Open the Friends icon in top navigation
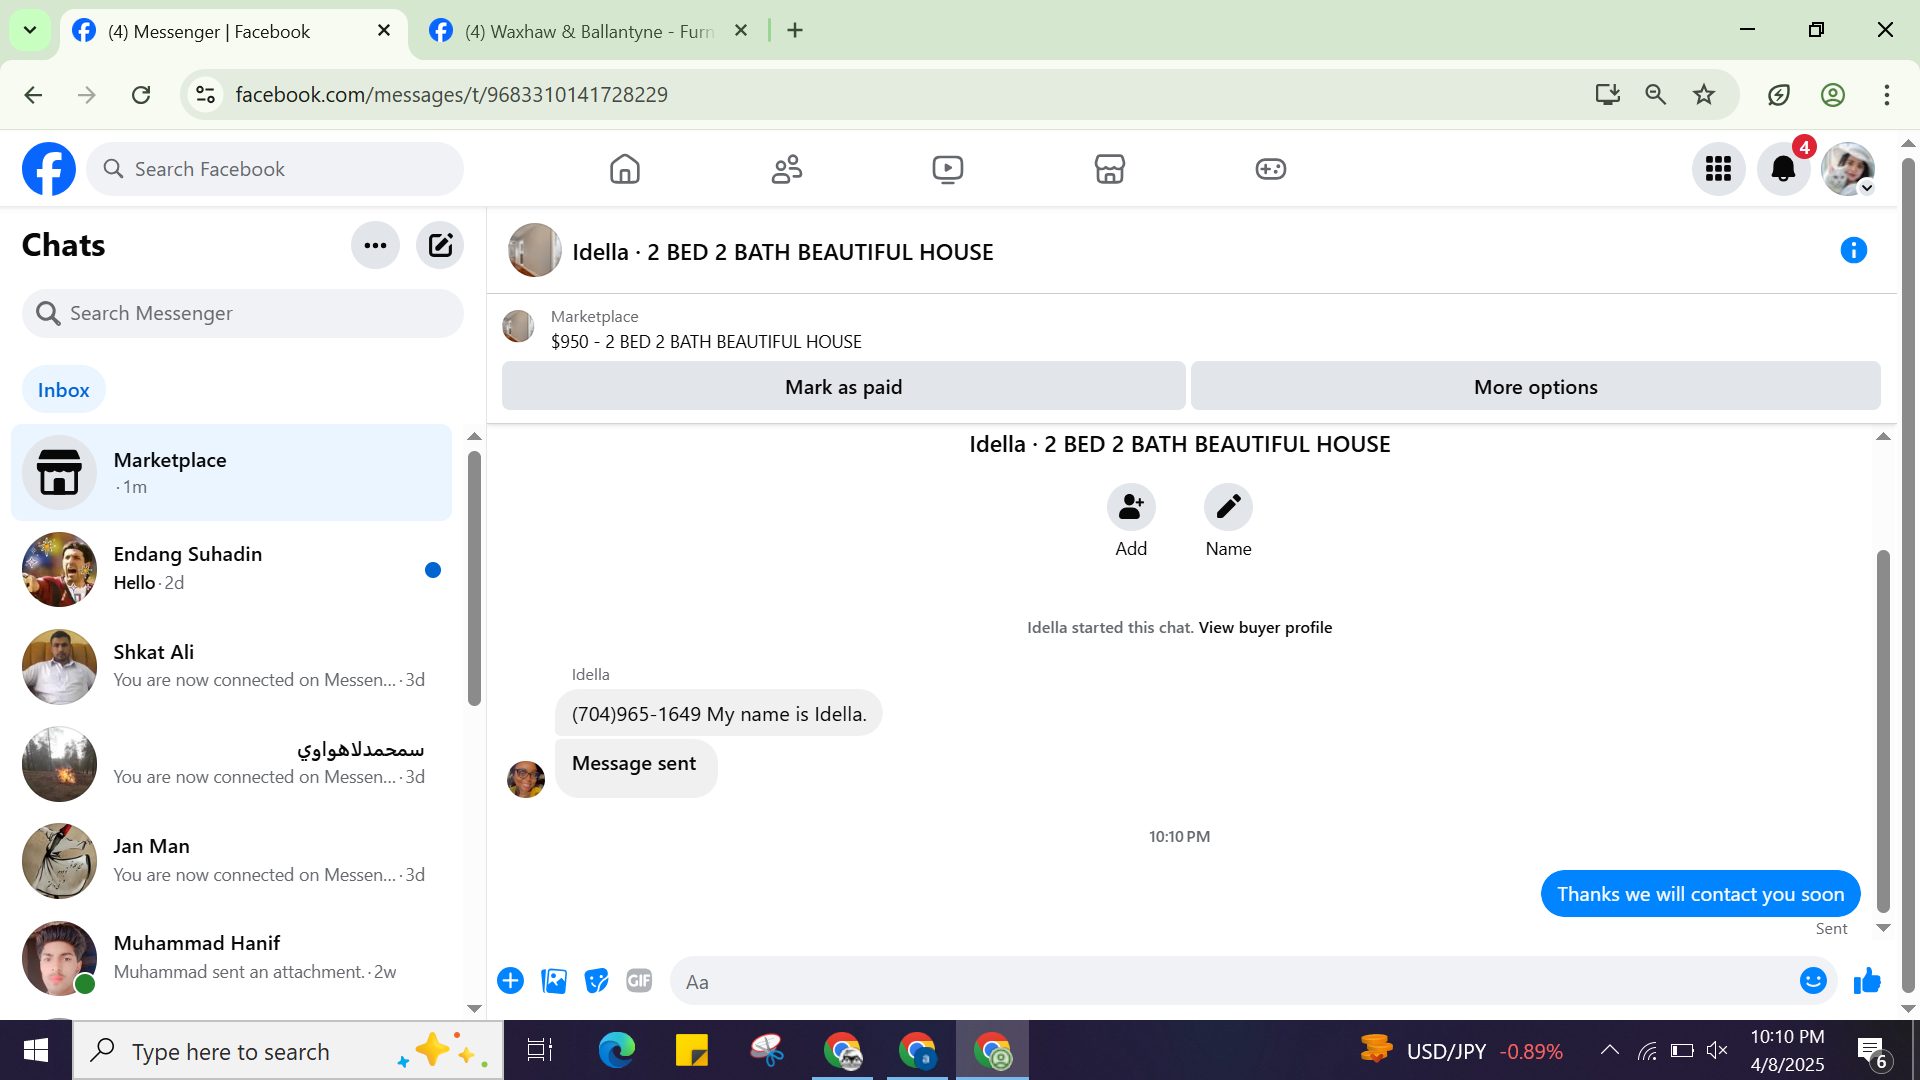 point(786,169)
